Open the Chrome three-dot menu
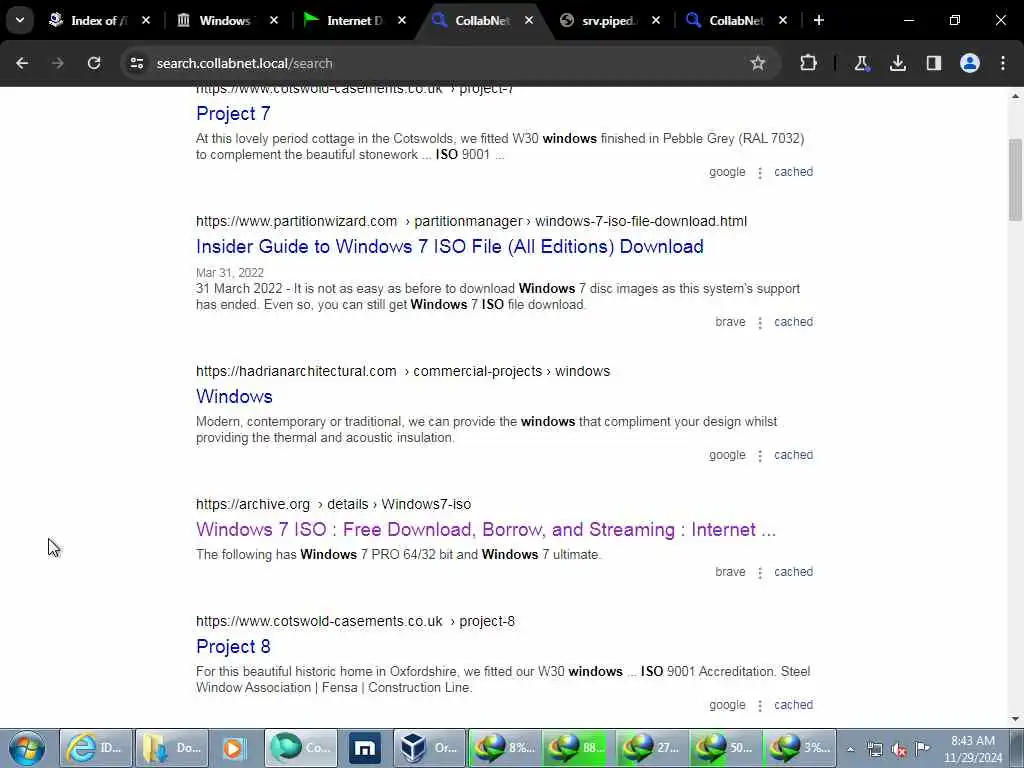The image size is (1024, 768). (1003, 63)
